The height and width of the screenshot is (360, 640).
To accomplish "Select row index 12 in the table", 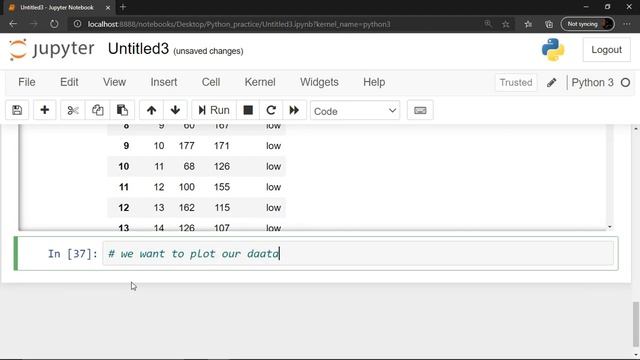I will (x=124, y=208).
